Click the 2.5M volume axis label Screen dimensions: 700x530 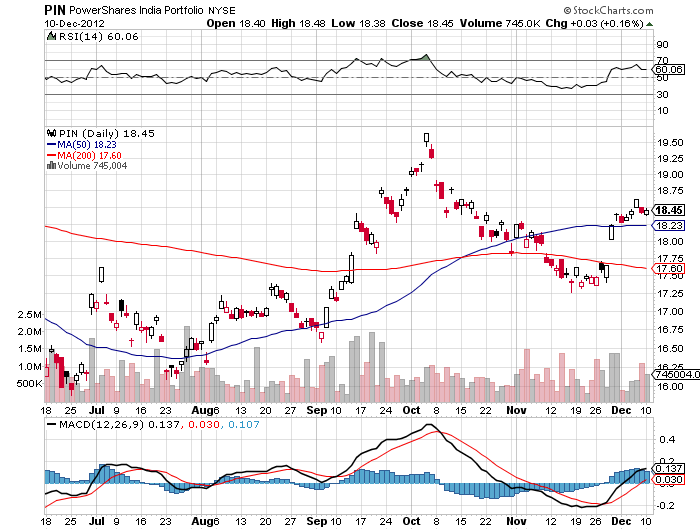(x=30, y=314)
